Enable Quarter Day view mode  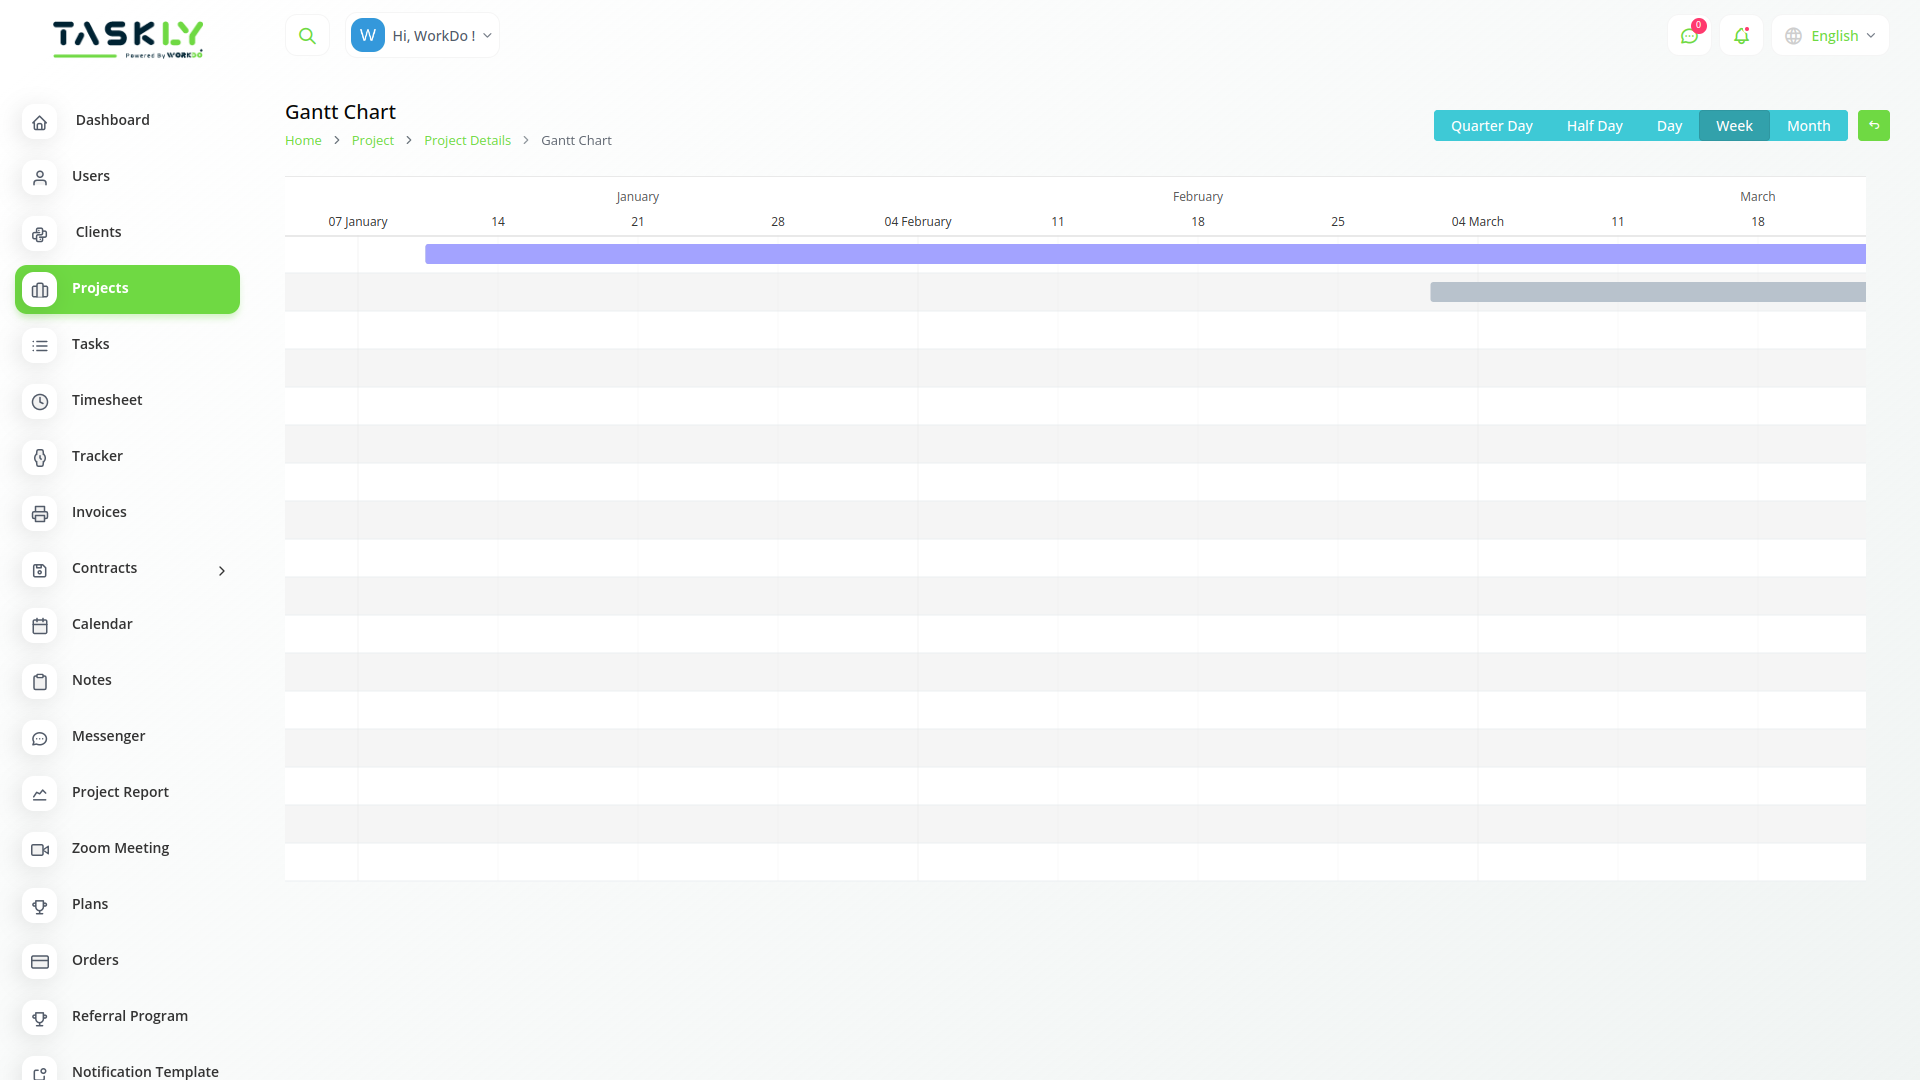1491,125
